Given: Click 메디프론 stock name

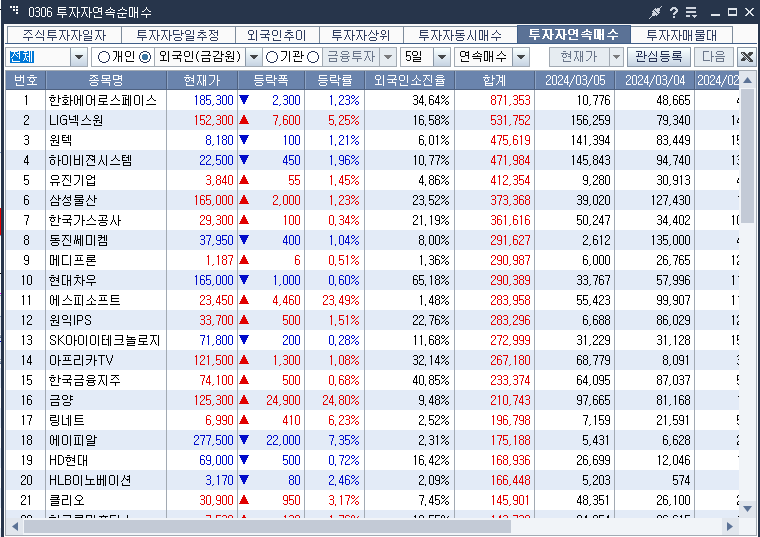Looking at the screenshot, I should pos(73,260).
